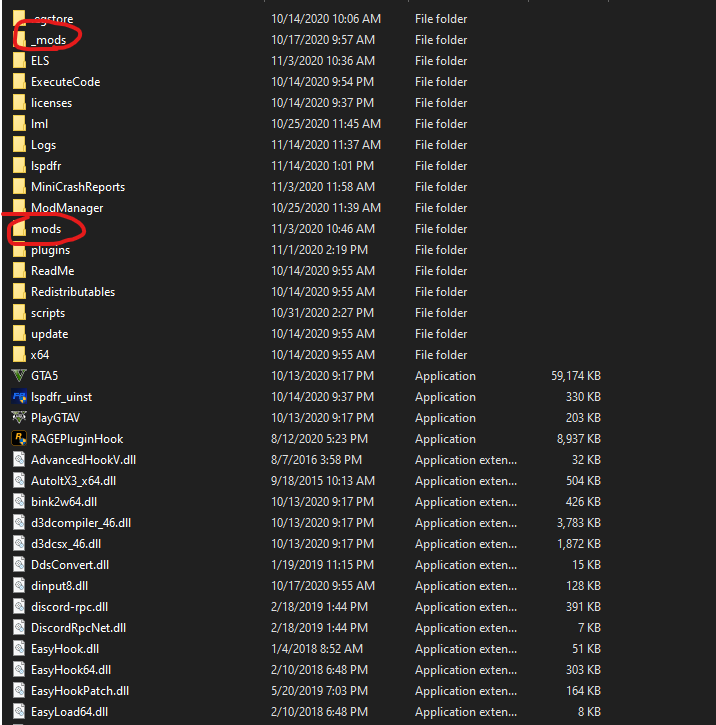Click the ModManager folder icon

pos(19,208)
